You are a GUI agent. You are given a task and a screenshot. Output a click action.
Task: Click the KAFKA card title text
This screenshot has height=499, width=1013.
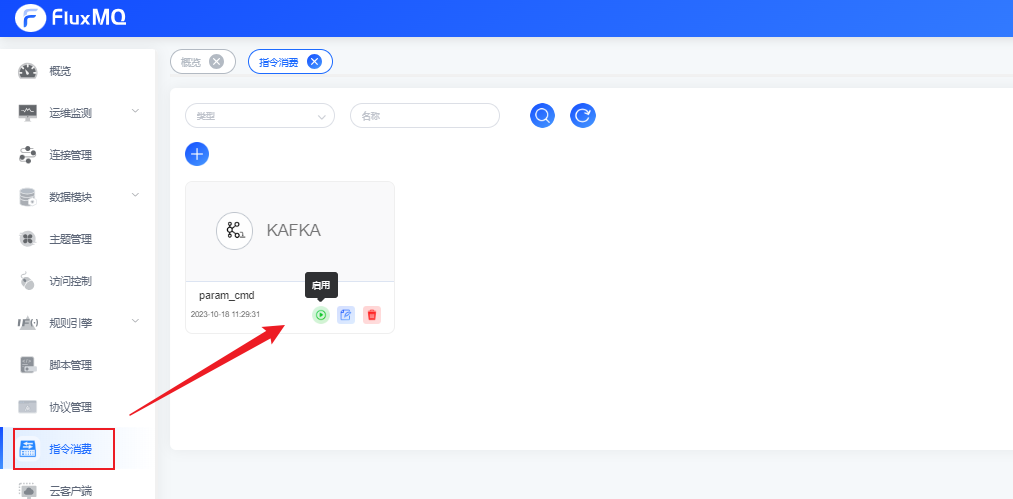(x=293, y=230)
